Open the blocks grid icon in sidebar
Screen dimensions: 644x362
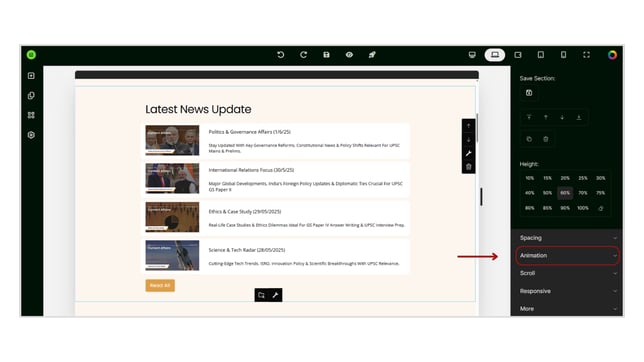[x=31, y=115]
